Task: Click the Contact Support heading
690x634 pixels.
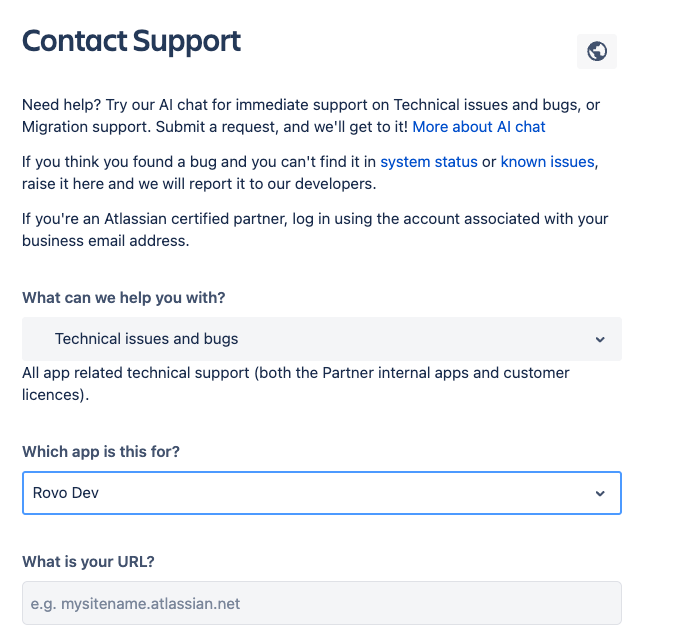Action: click(131, 42)
